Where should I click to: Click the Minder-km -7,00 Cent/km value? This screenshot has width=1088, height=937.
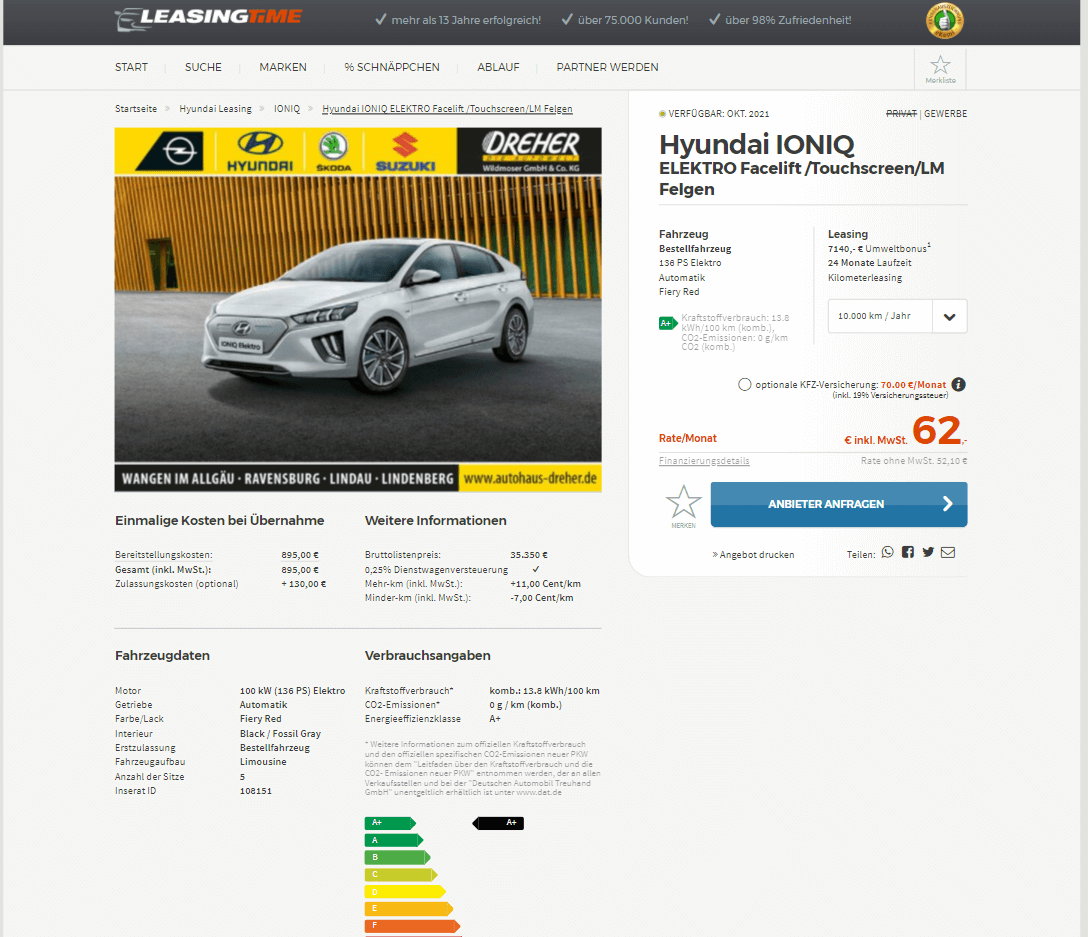click(542, 598)
